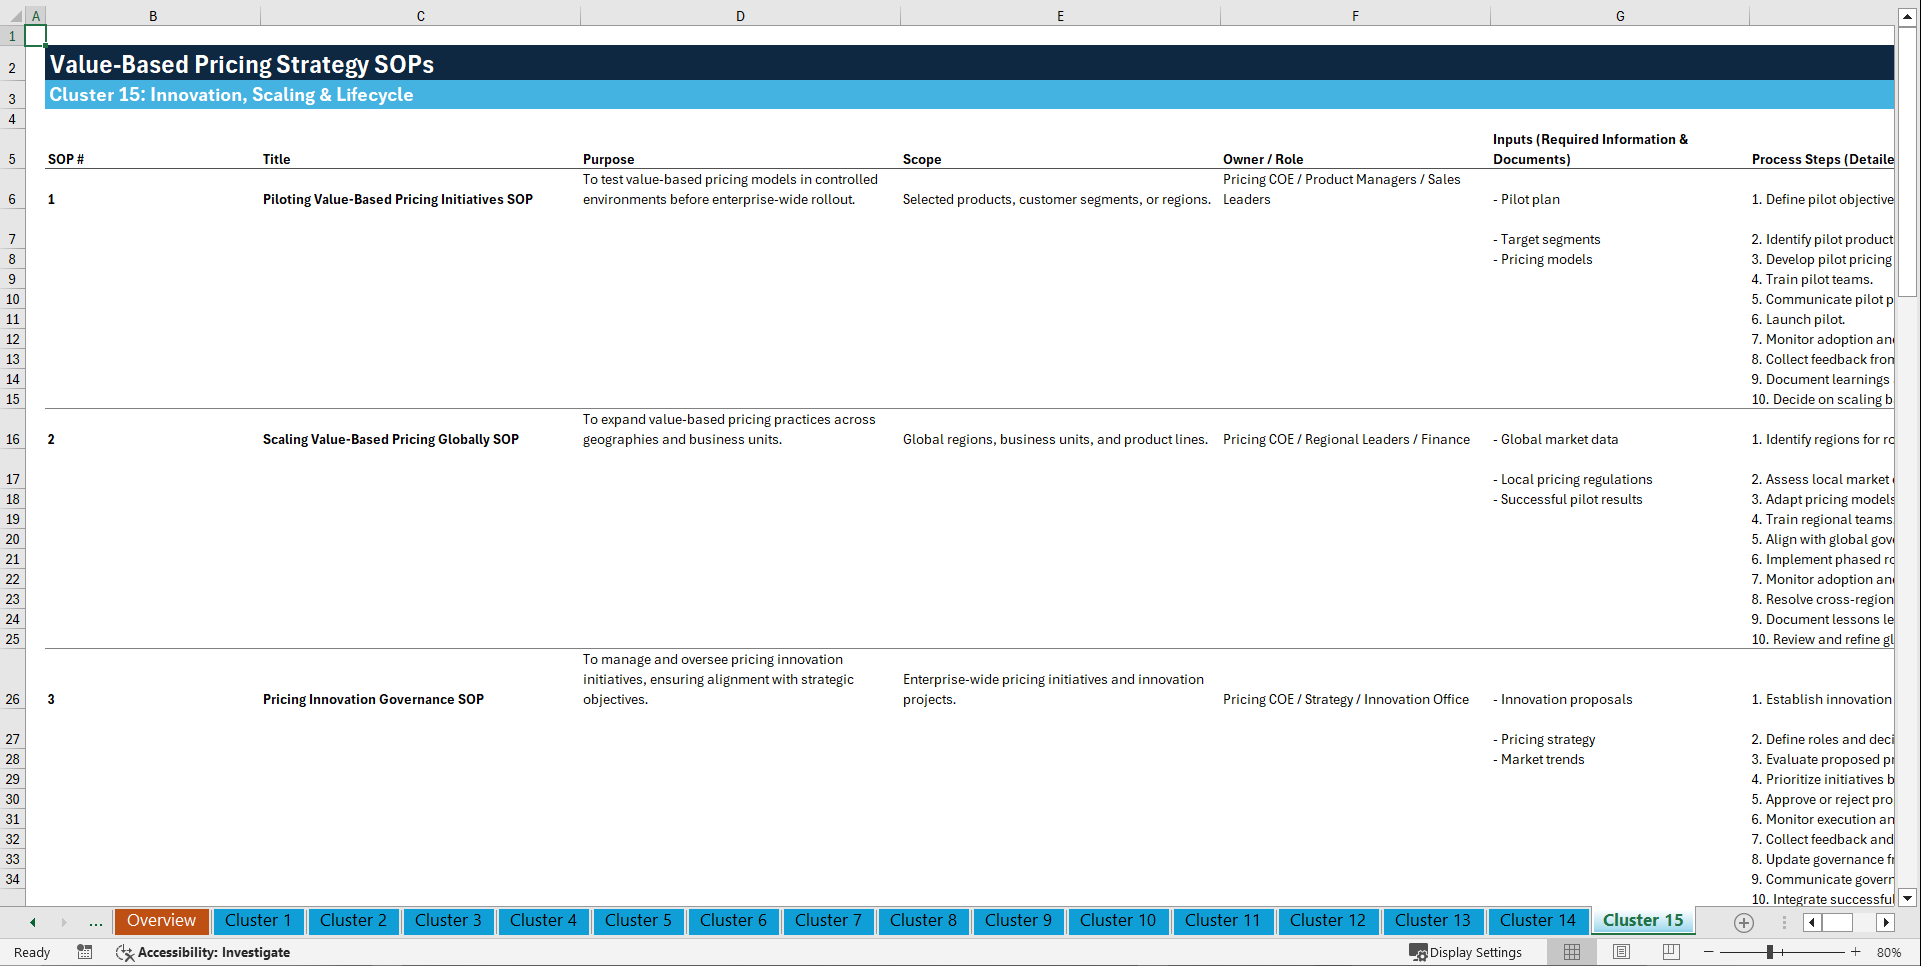This screenshot has height=966, width=1921.
Task: Add a new worksheet with the plus icon
Action: (x=1743, y=922)
